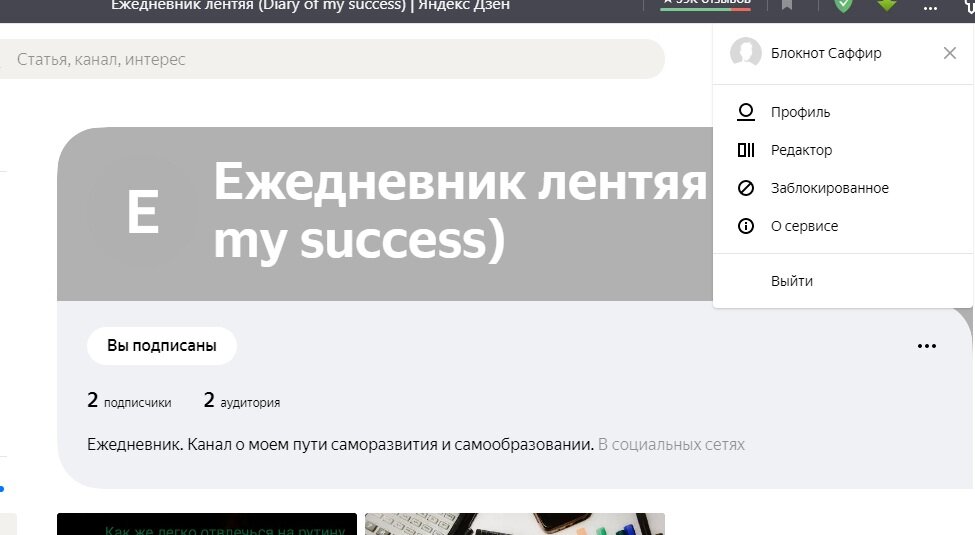This screenshot has width=975, height=535.
Task: Open the browser three-dots menu
Action: click(930, 7)
